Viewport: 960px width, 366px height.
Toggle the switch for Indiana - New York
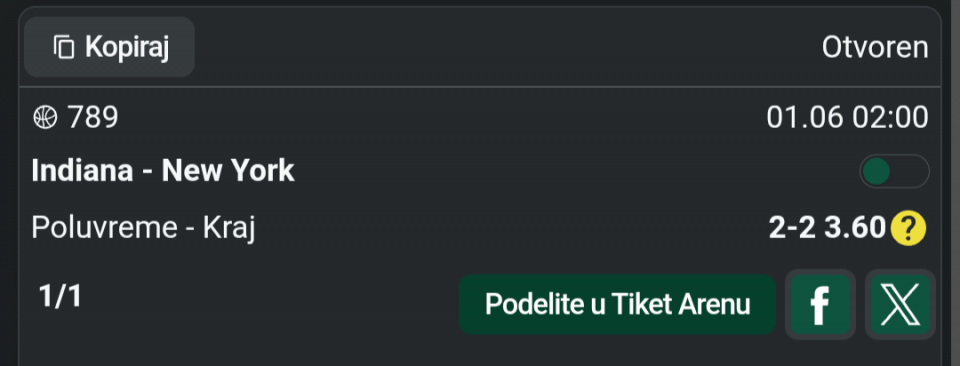point(894,171)
